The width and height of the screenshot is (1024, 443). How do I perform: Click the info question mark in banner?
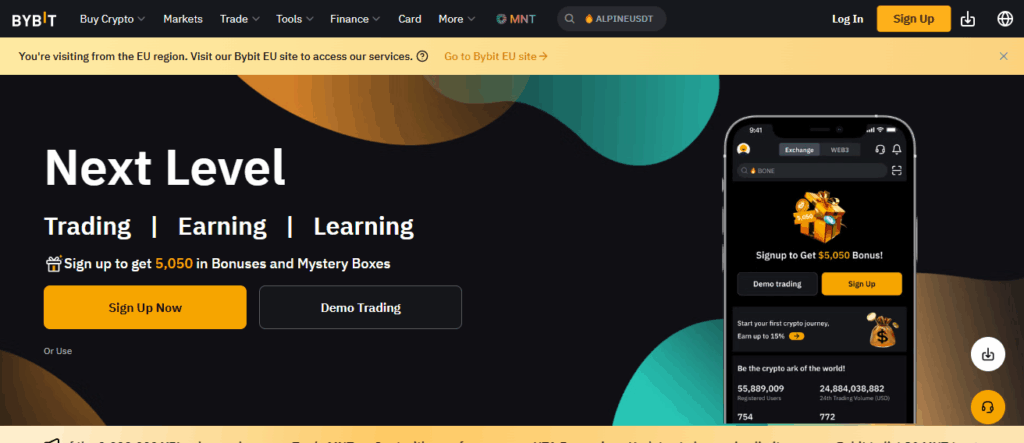point(422,56)
